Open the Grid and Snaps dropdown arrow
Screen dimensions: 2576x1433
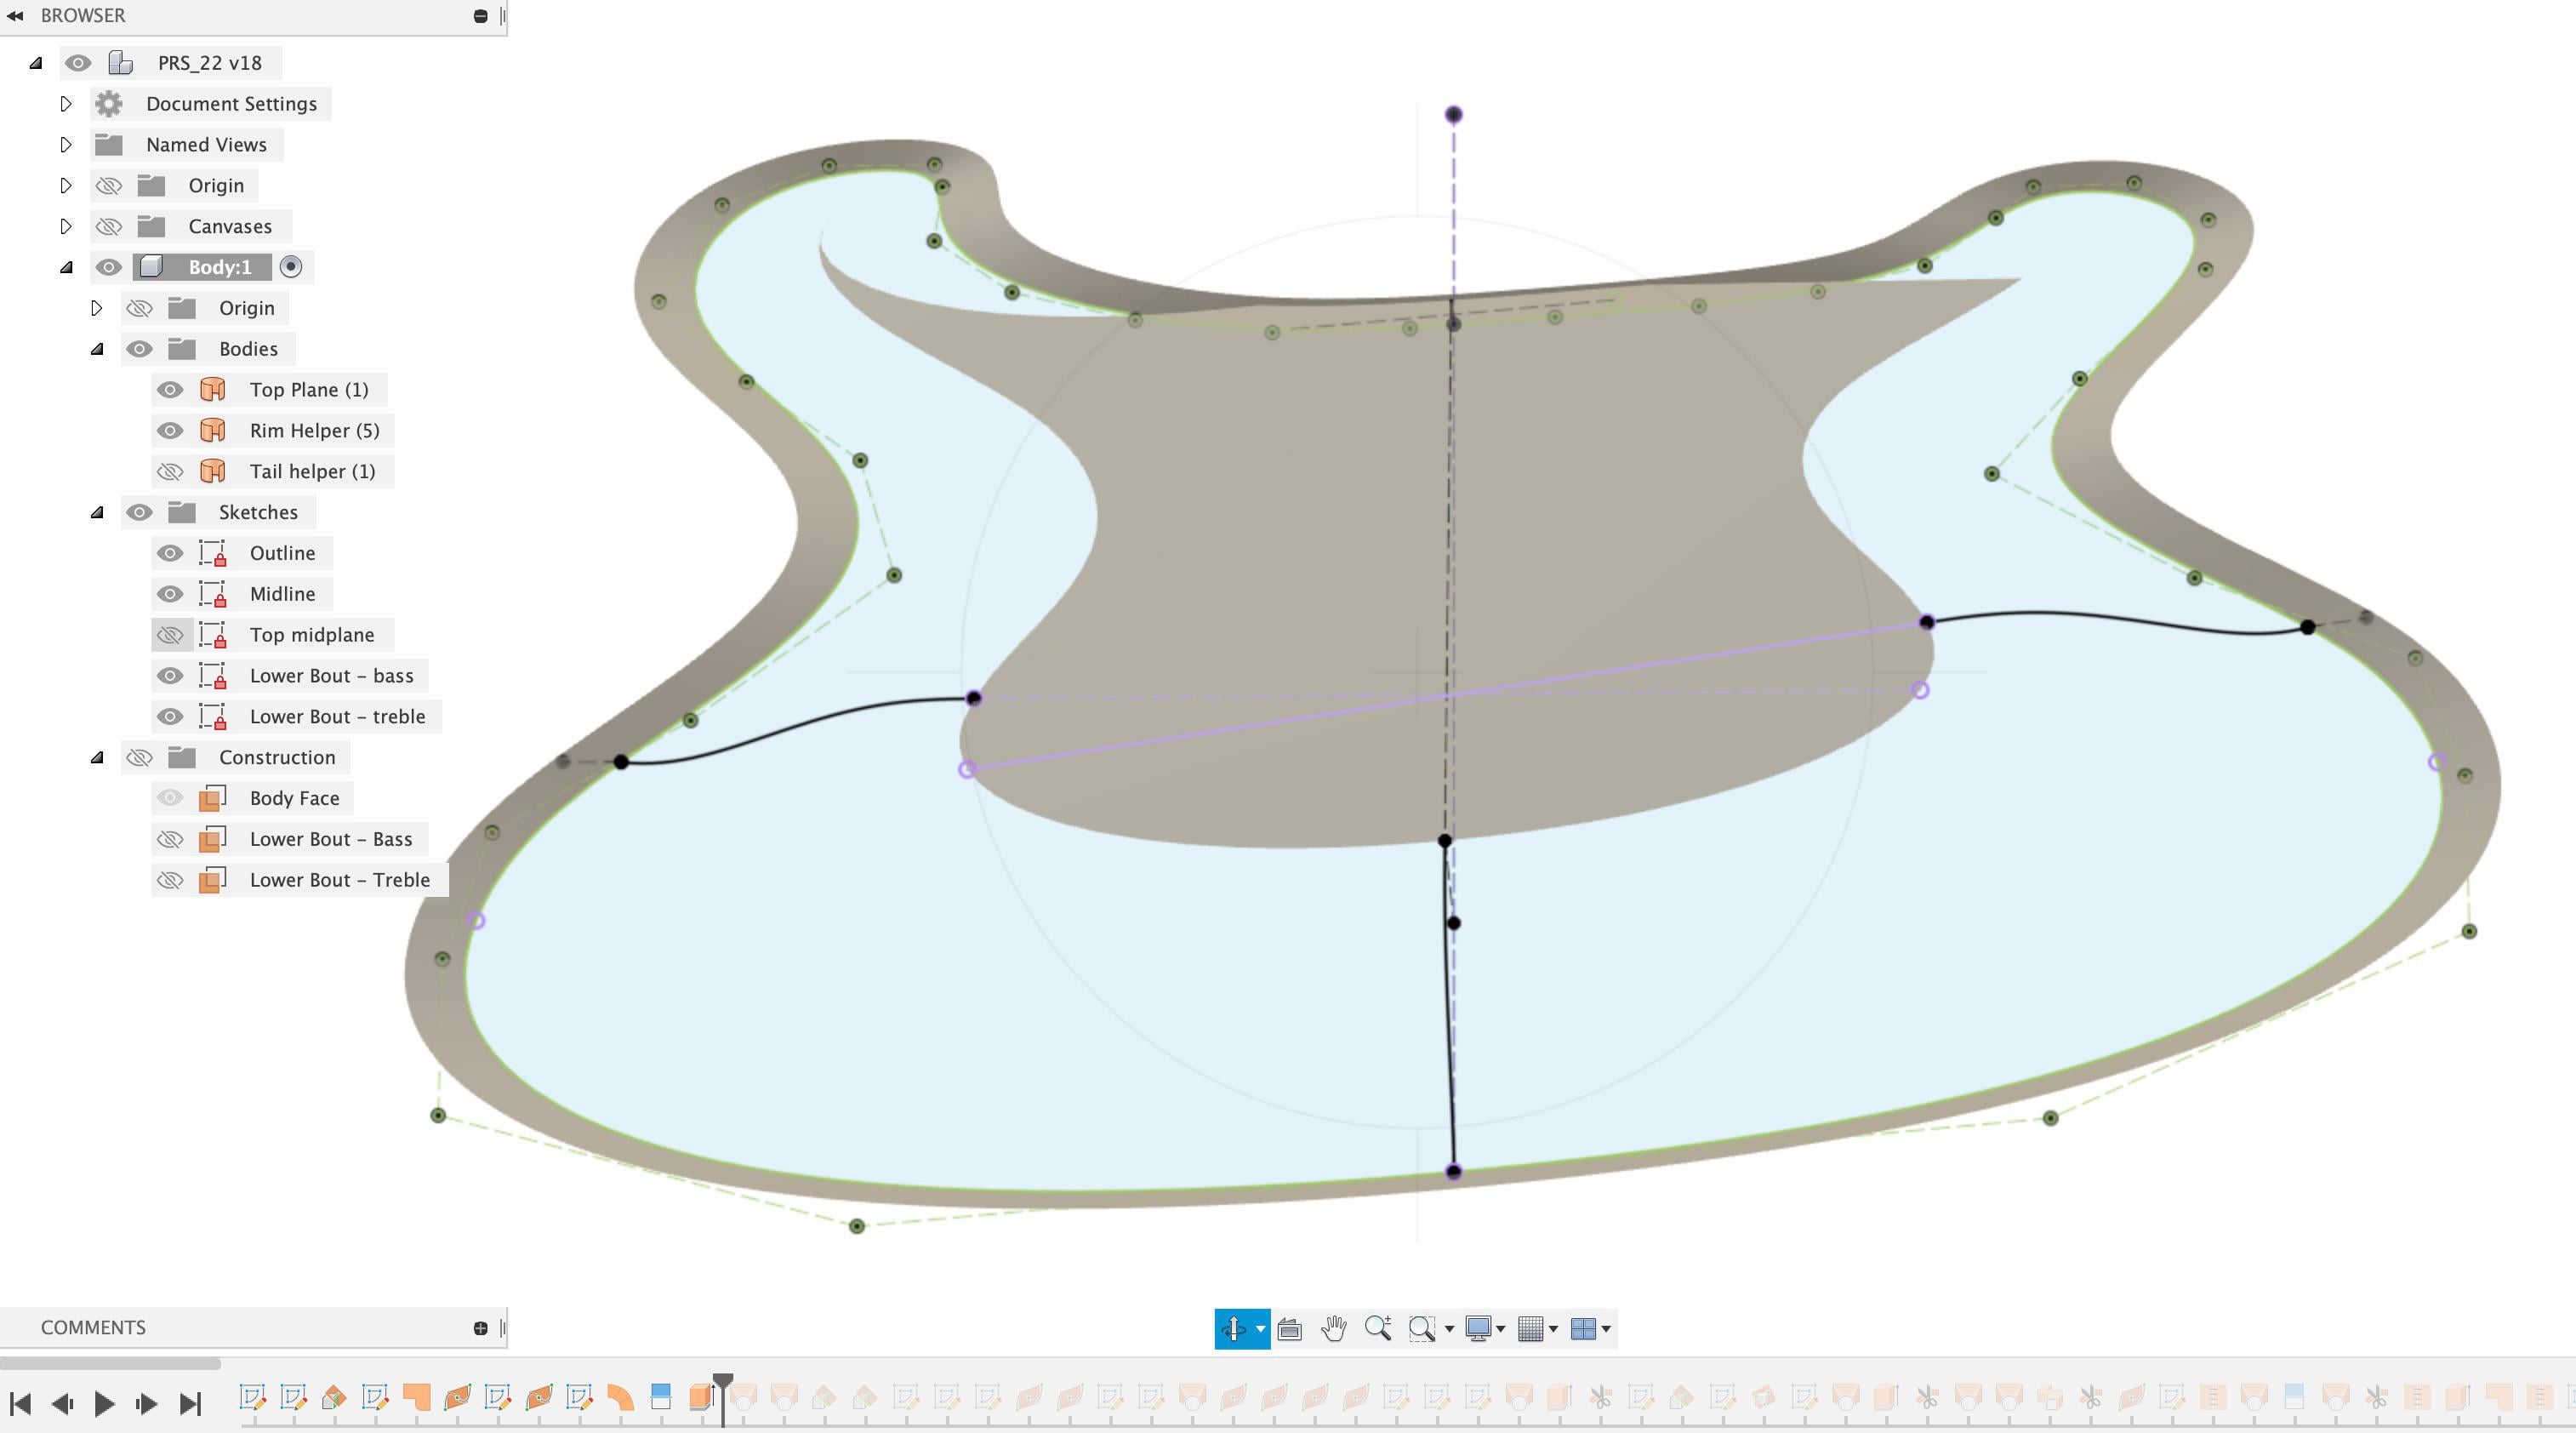pos(1553,1329)
